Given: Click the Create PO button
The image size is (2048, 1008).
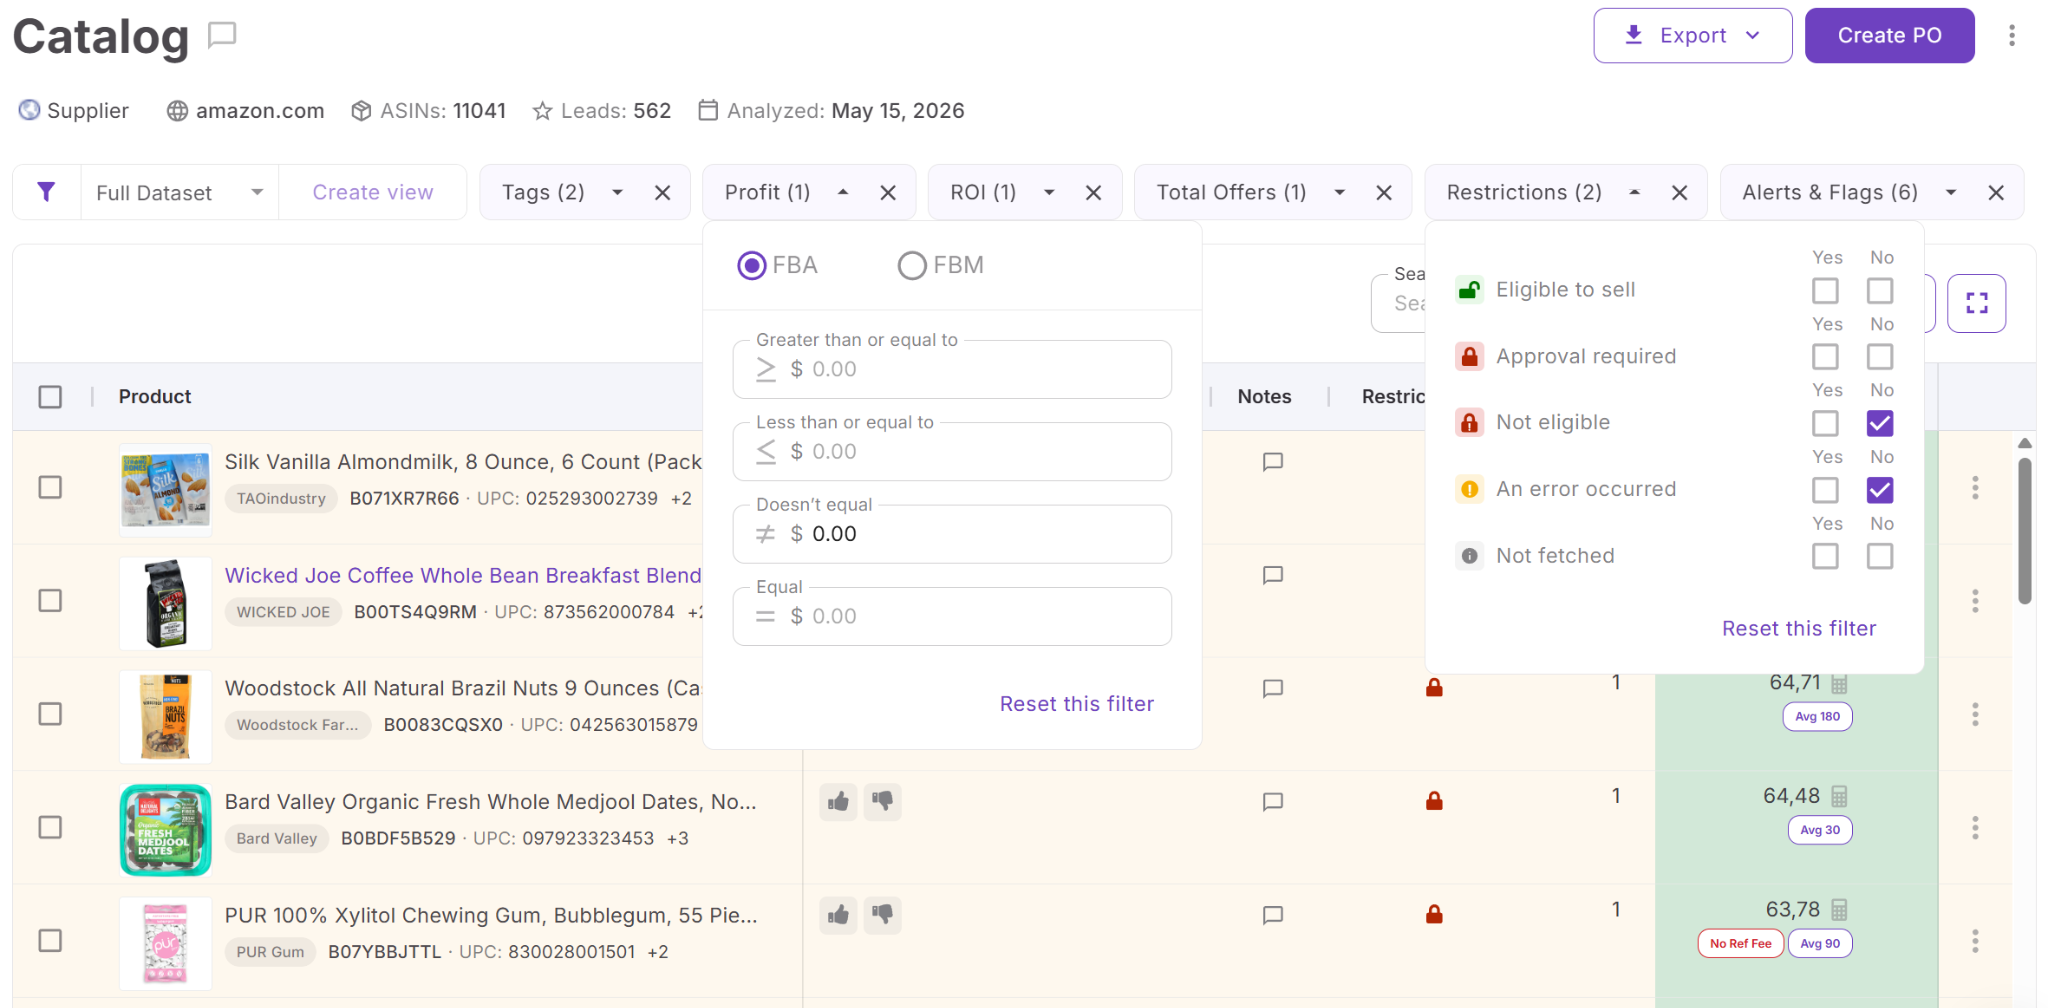Looking at the screenshot, I should pyautogui.click(x=1889, y=36).
